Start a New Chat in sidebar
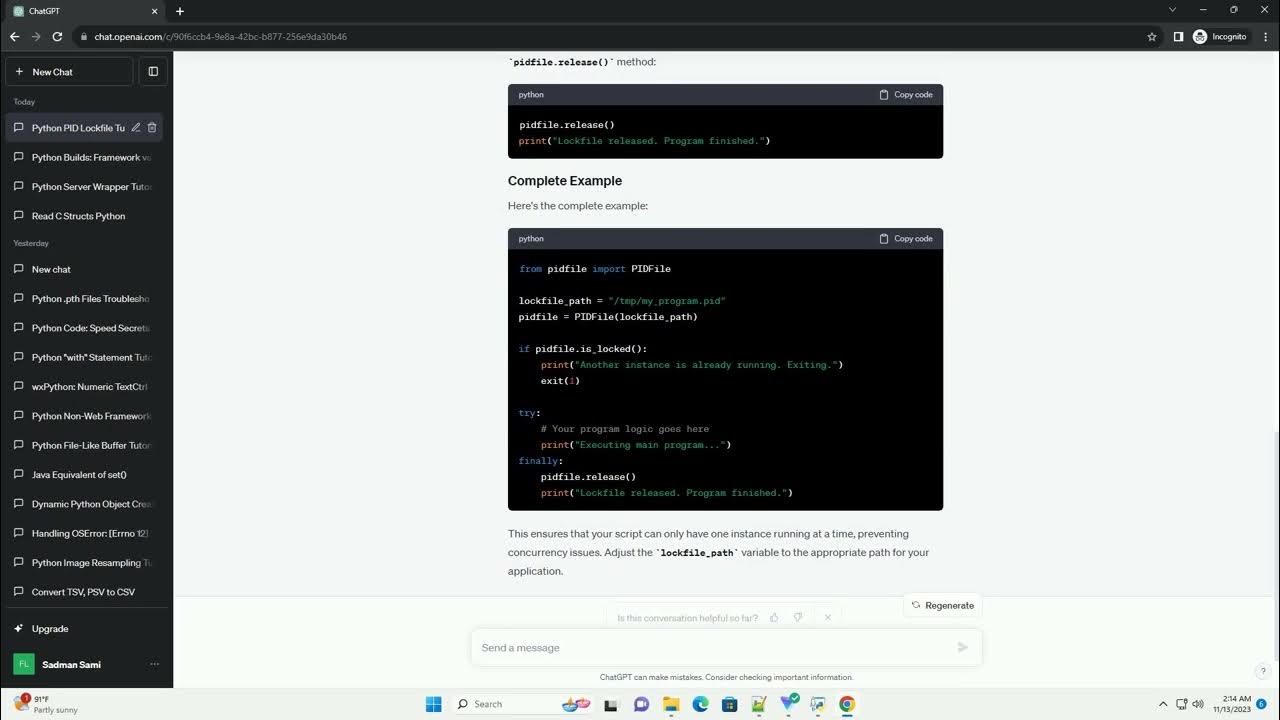This screenshot has width=1280, height=720. pos(69,72)
